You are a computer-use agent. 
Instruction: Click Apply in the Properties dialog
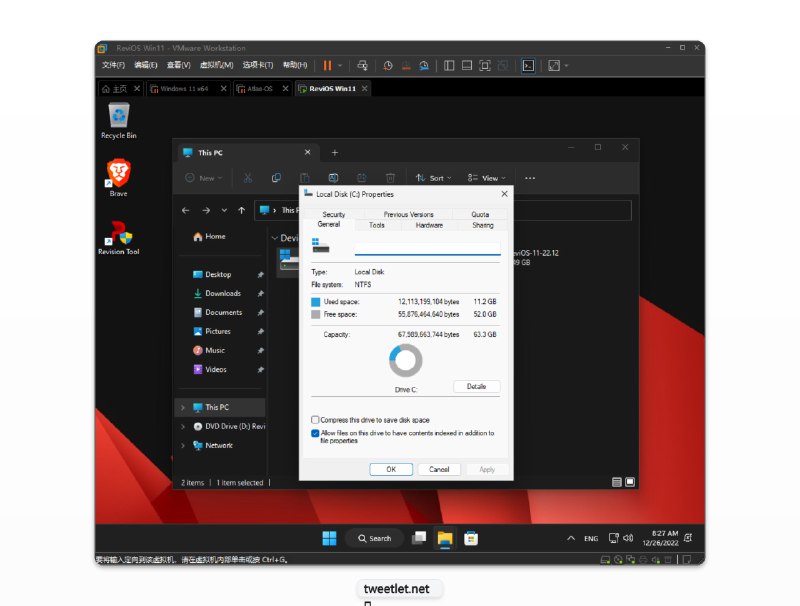coord(487,469)
